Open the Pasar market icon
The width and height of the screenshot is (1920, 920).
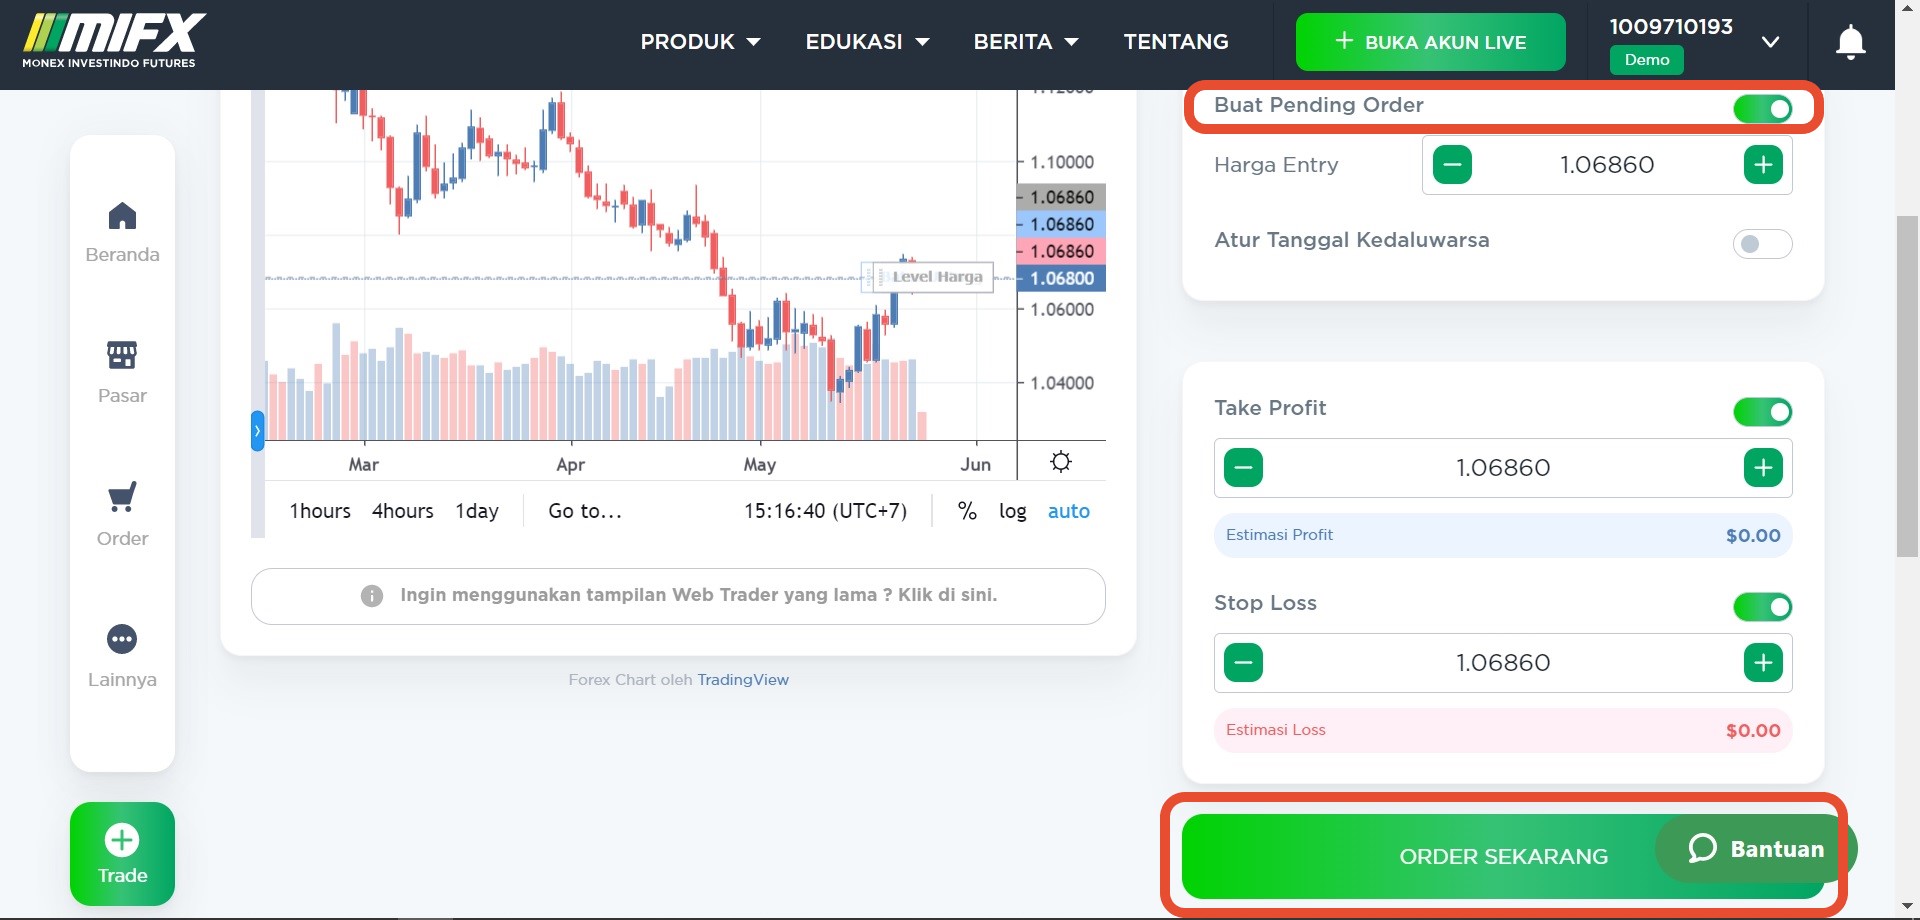click(x=122, y=356)
